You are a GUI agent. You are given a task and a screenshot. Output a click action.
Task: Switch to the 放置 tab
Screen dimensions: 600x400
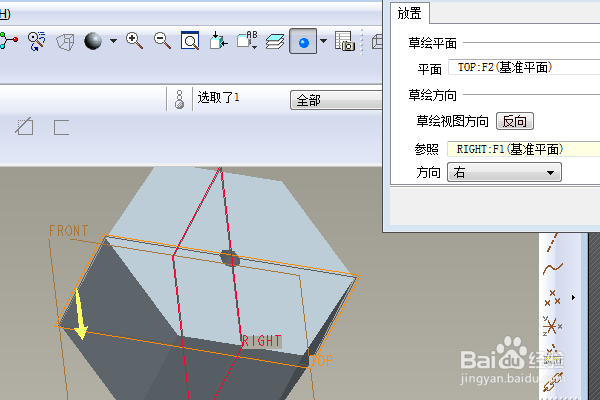[410, 13]
